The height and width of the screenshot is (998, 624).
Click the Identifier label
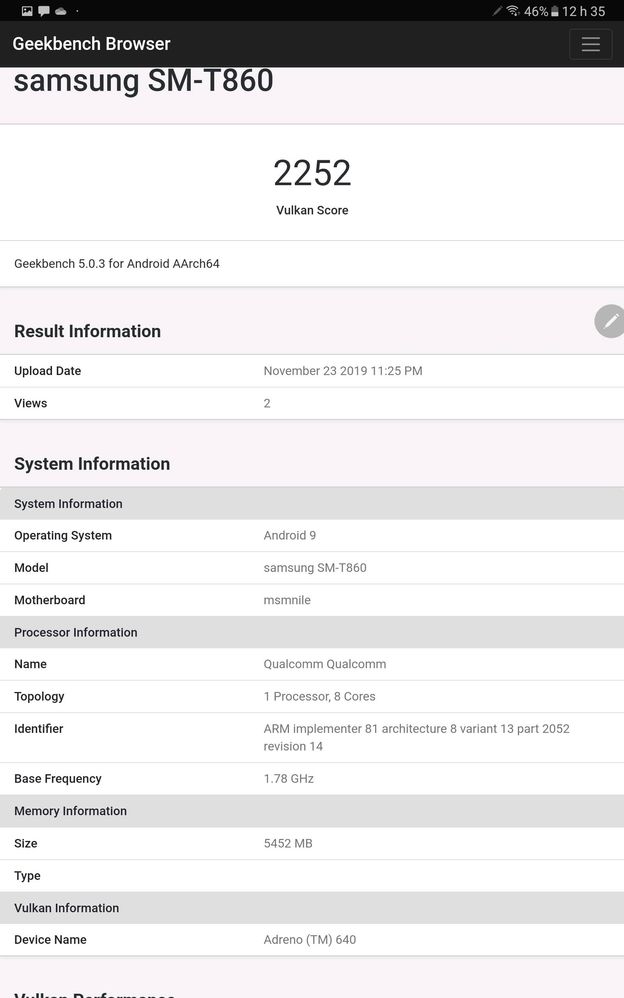point(39,729)
